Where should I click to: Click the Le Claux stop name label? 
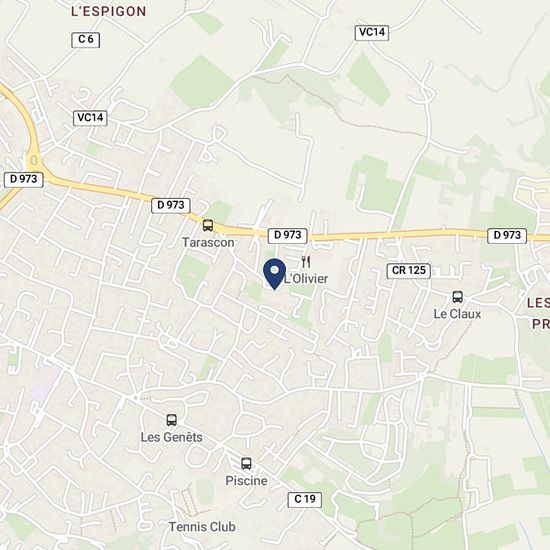tap(457, 314)
